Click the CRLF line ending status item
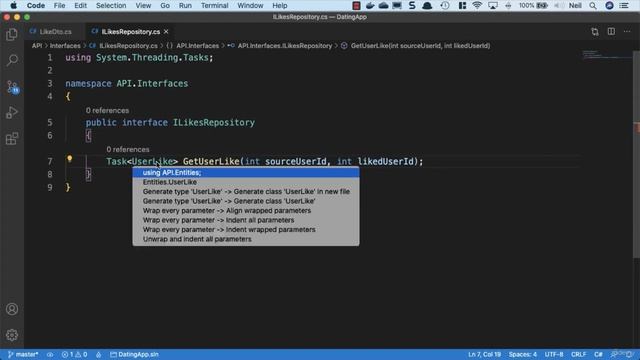This screenshot has width=640, height=360. pos(579,354)
